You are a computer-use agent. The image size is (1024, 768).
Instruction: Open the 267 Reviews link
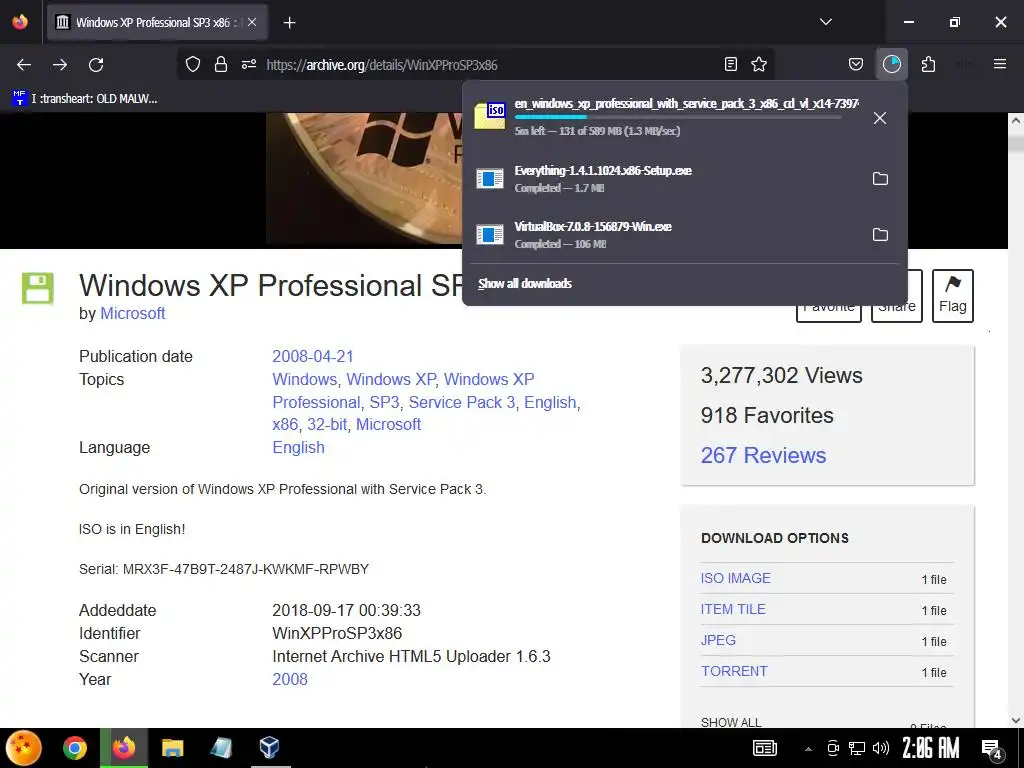tap(763, 455)
